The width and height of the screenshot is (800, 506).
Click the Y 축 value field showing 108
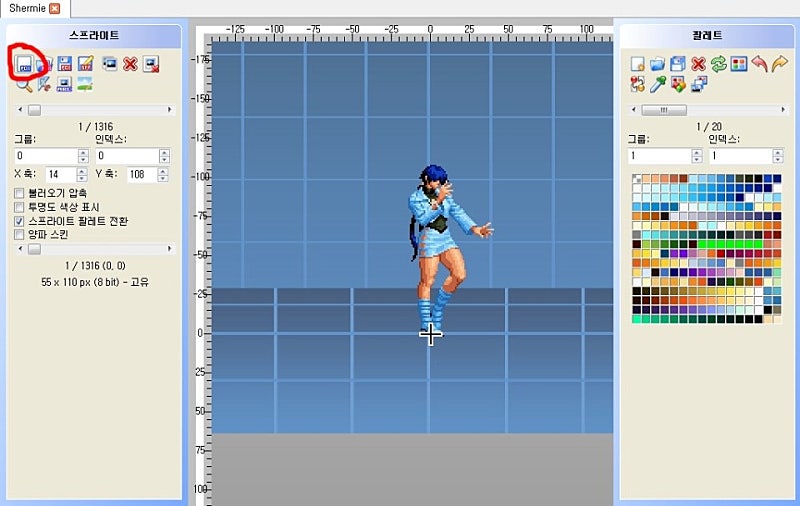click(142, 174)
